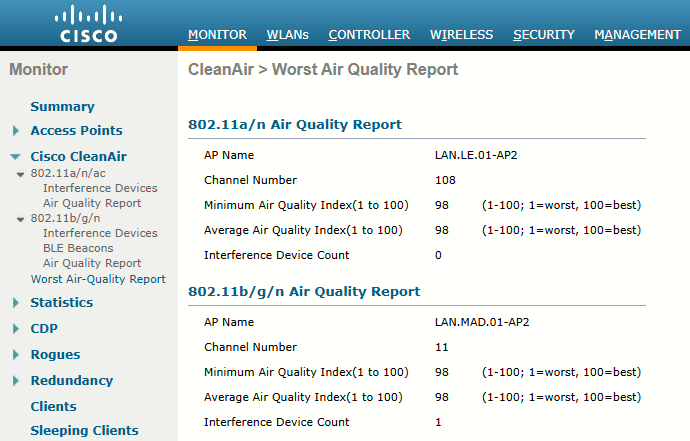This screenshot has width=690, height=441.
Task: Click Interference Device Count value 1
Action: coord(438,423)
